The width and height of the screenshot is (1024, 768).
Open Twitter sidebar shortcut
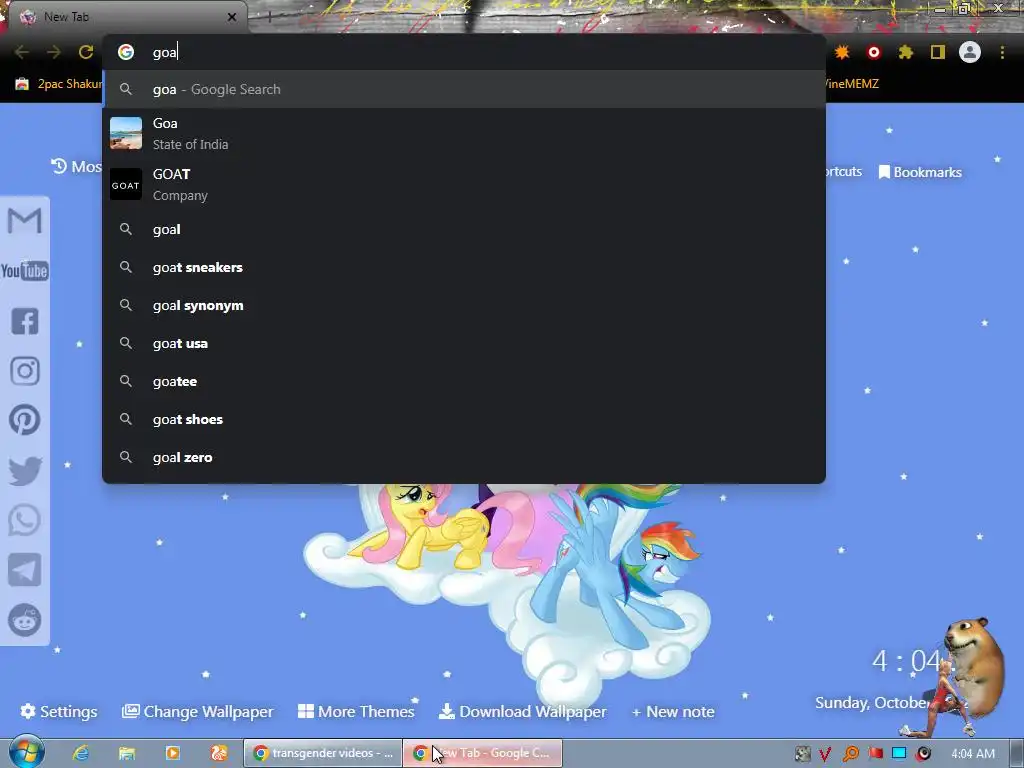click(x=25, y=471)
